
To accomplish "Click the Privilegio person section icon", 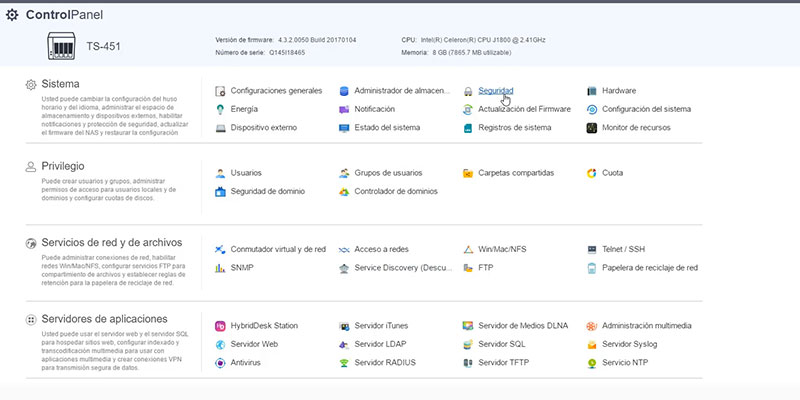I will (x=31, y=167).
